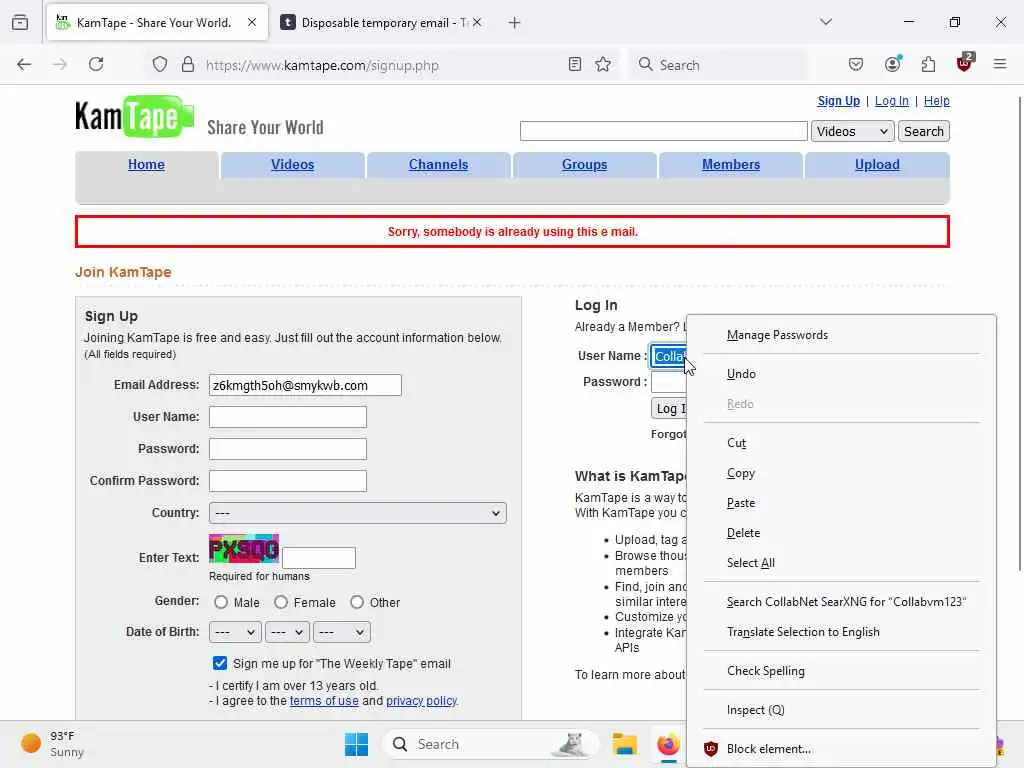Expand the Country dropdown
The height and width of the screenshot is (768, 1024).
tap(358, 513)
